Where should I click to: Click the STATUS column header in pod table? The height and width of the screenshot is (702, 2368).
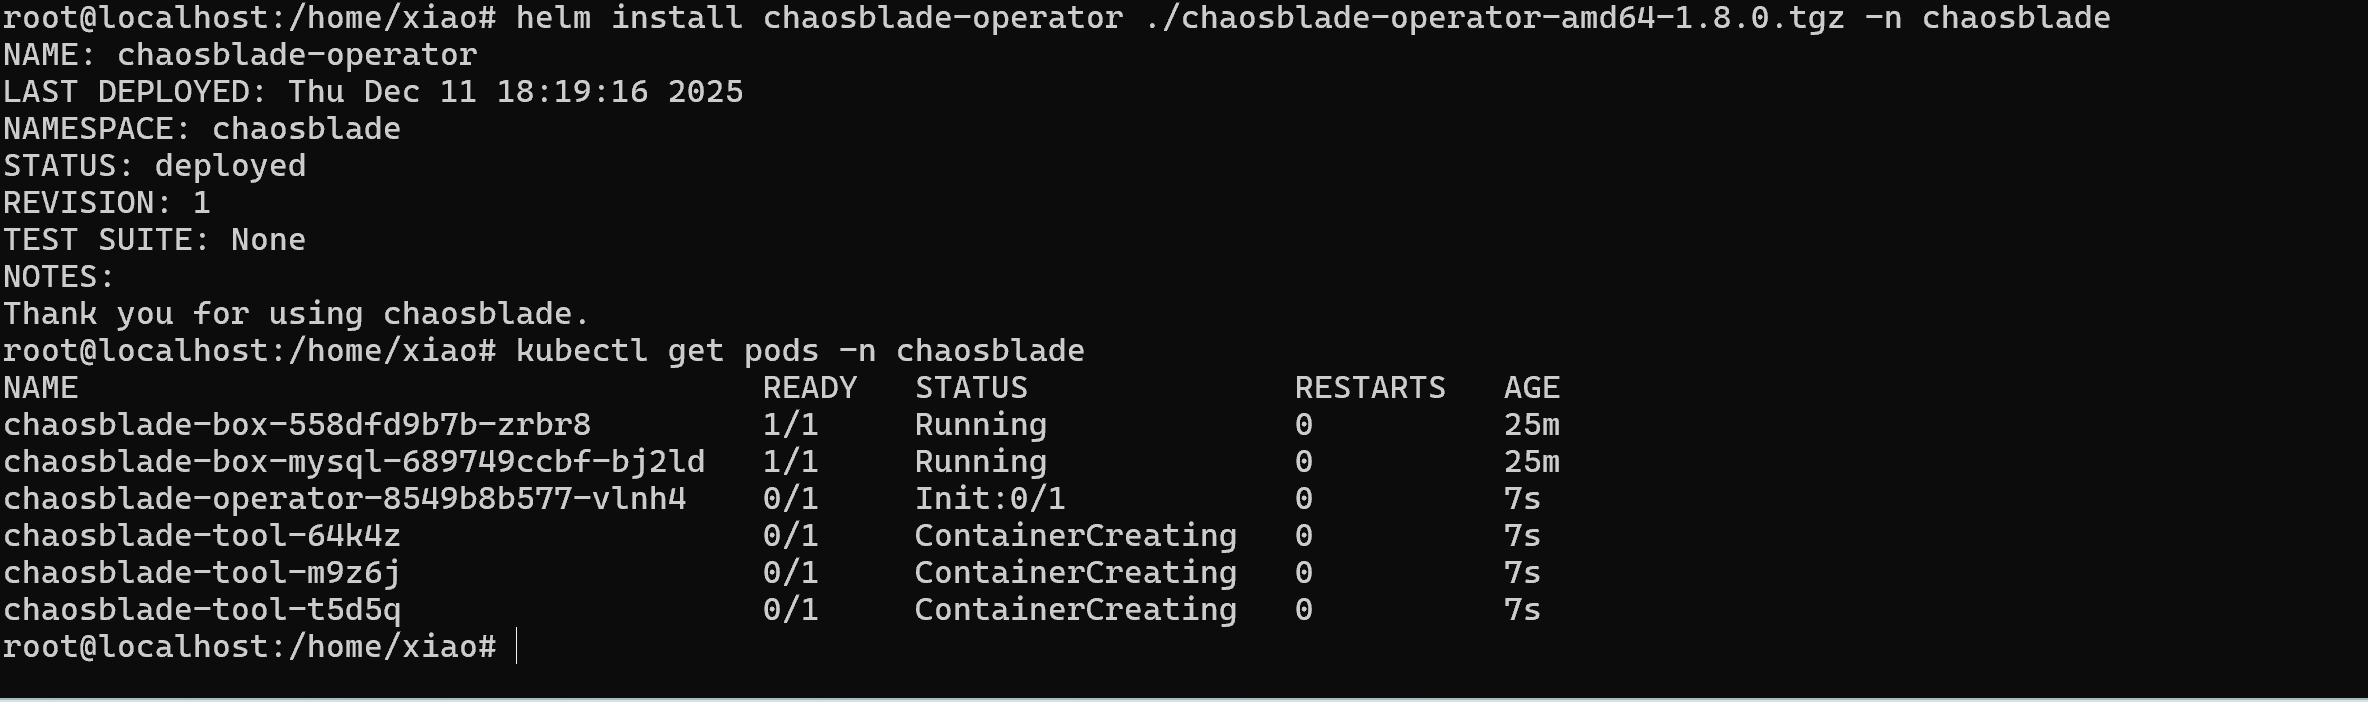(971, 388)
